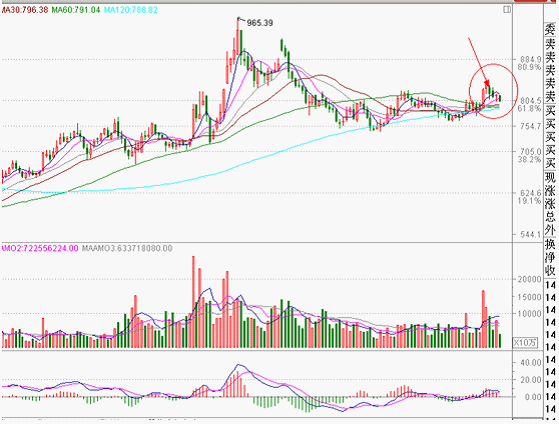Click the 外 entry in side panel
This screenshot has width=559, height=424.
(550, 231)
